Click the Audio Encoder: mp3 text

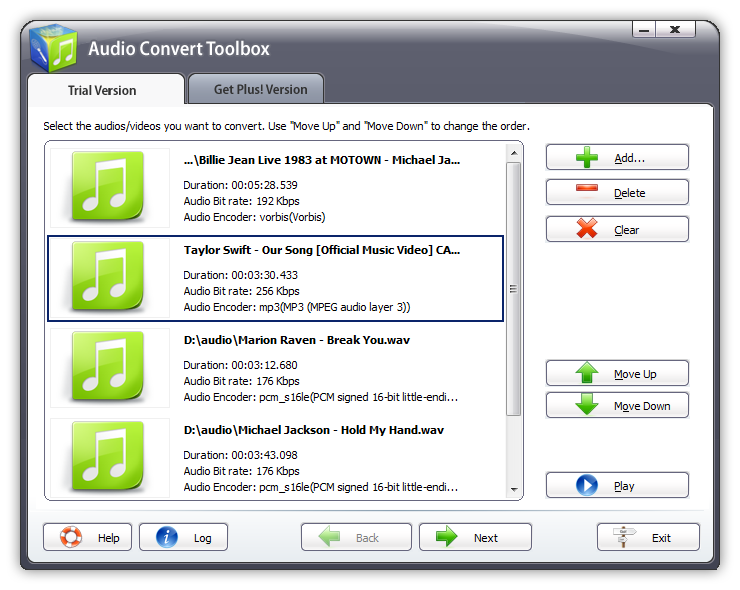point(296,307)
